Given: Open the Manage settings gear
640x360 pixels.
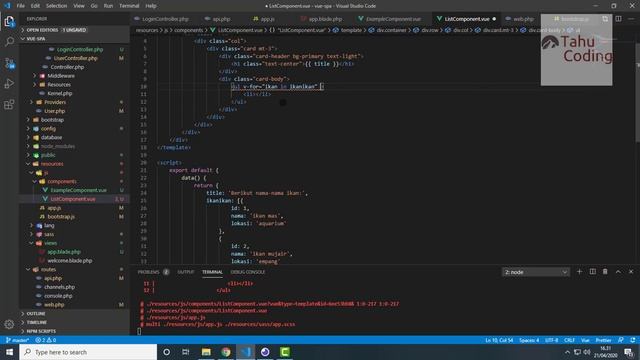Looking at the screenshot, I should 9,324.
